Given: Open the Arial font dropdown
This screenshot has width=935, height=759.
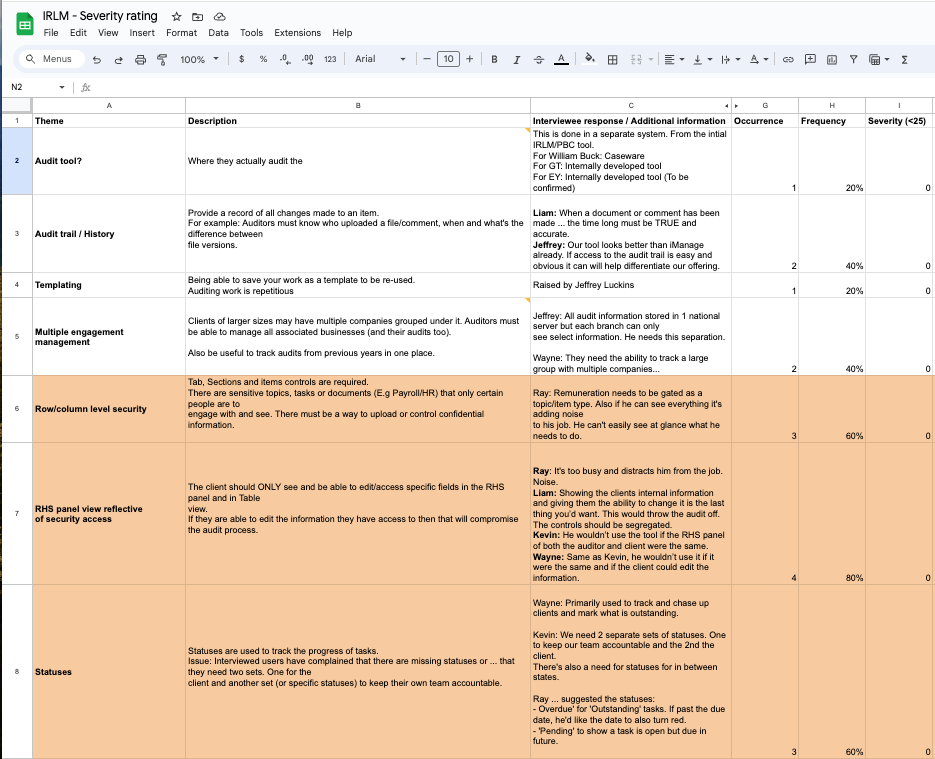Looking at the screenshot, I should [380, 59].
